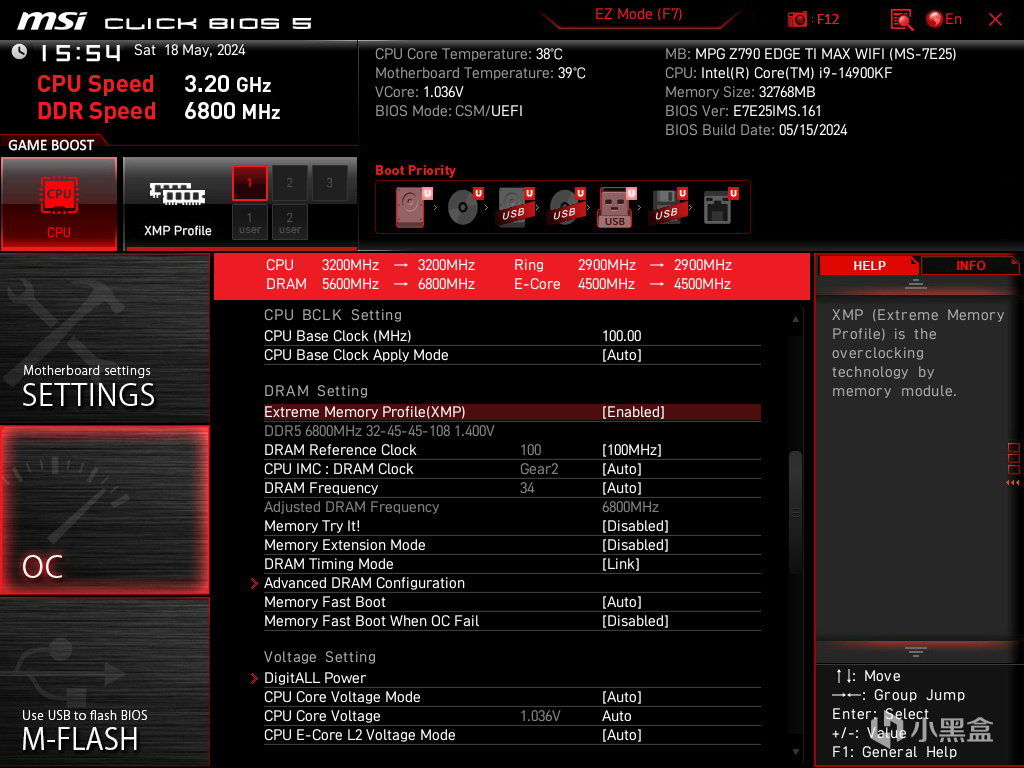Open CPU Base Clock Apply Mode dropdown
Viewport: 1024px width, 768px height.
(x=622, y=355)
